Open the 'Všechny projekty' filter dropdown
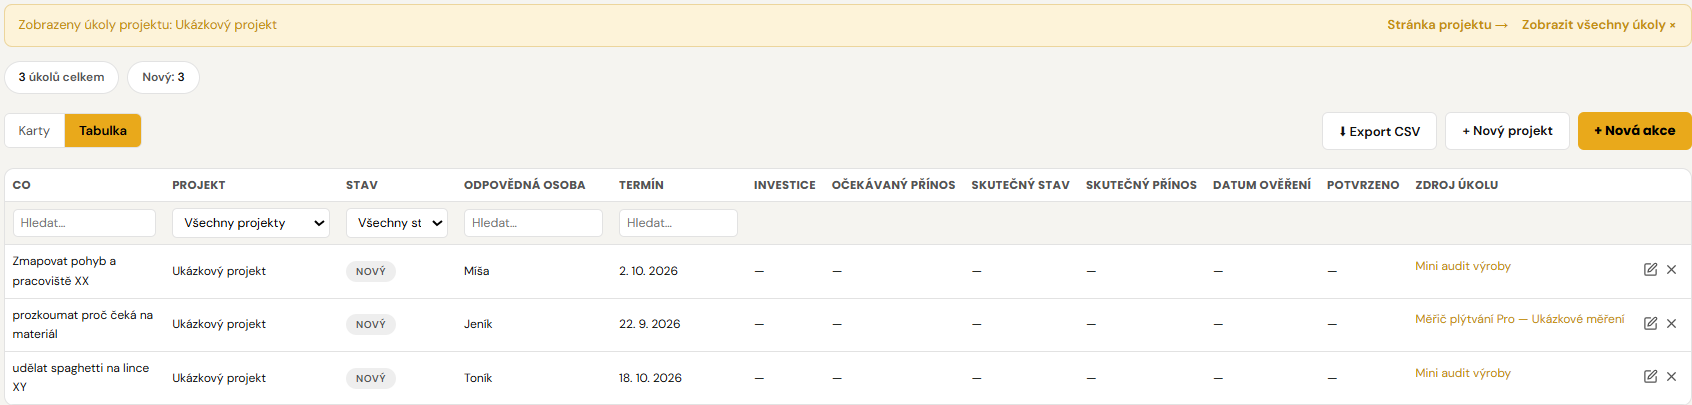Image resolution: width=1692 pixels, height=405 pixels. [x=251, y=223]
